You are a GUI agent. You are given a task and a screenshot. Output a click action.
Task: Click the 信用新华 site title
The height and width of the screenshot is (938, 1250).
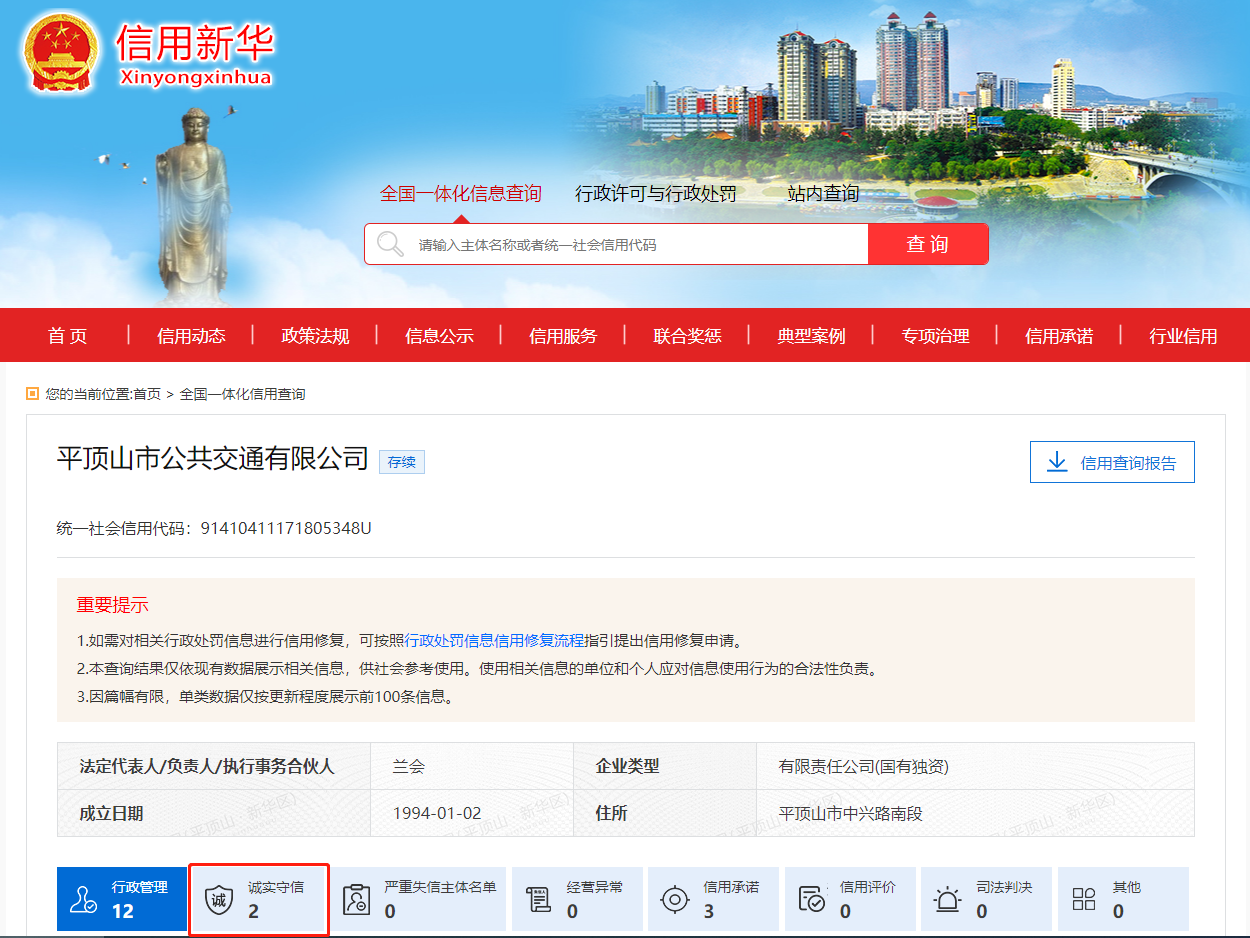pyautogui.click(x=194, y=43)
